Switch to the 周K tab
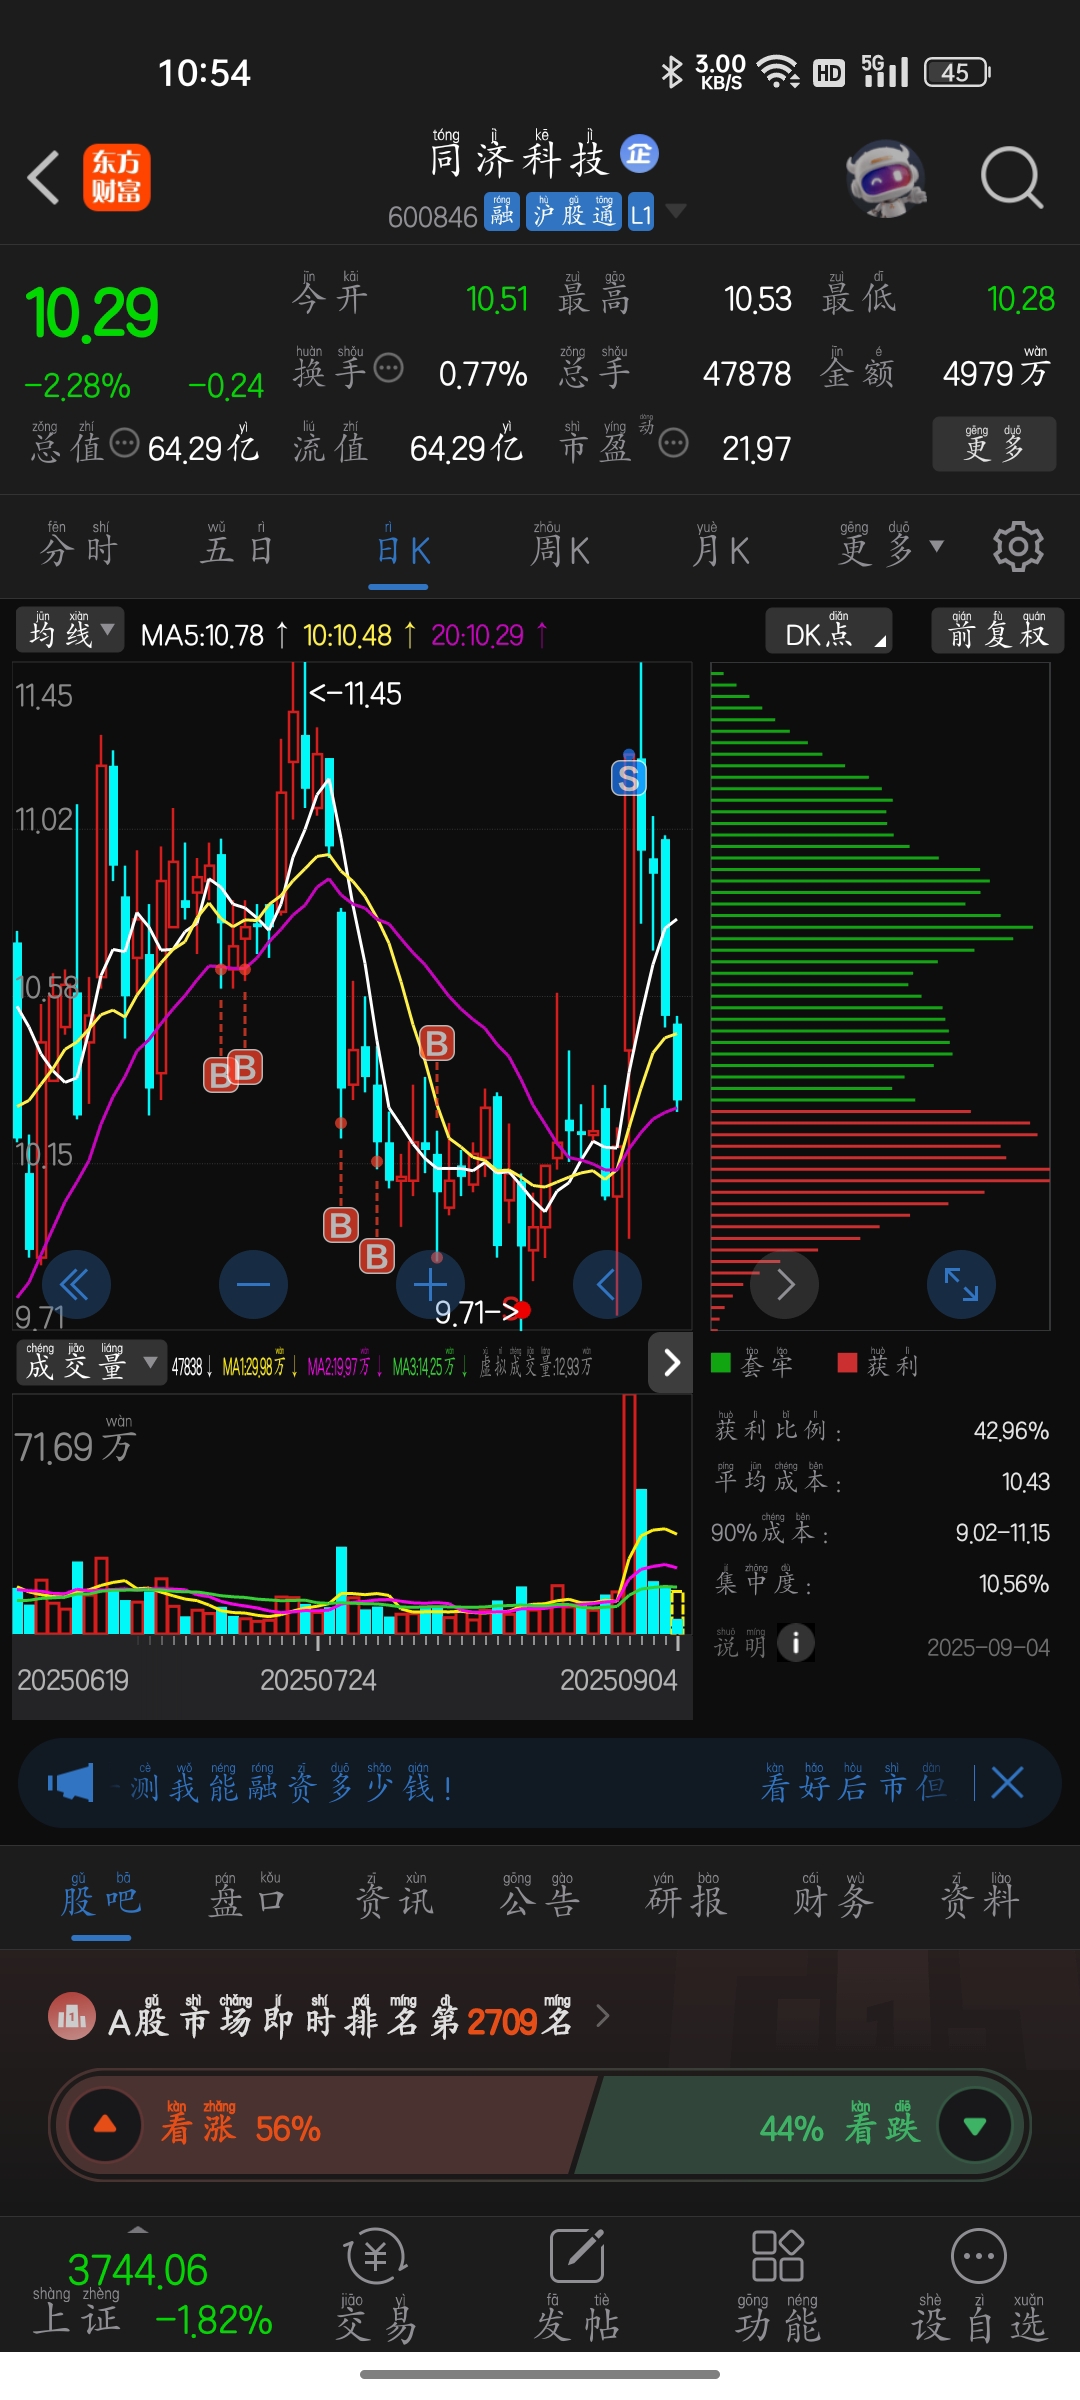Viewport: 1080px width, 2400px height. pos(560,548)
